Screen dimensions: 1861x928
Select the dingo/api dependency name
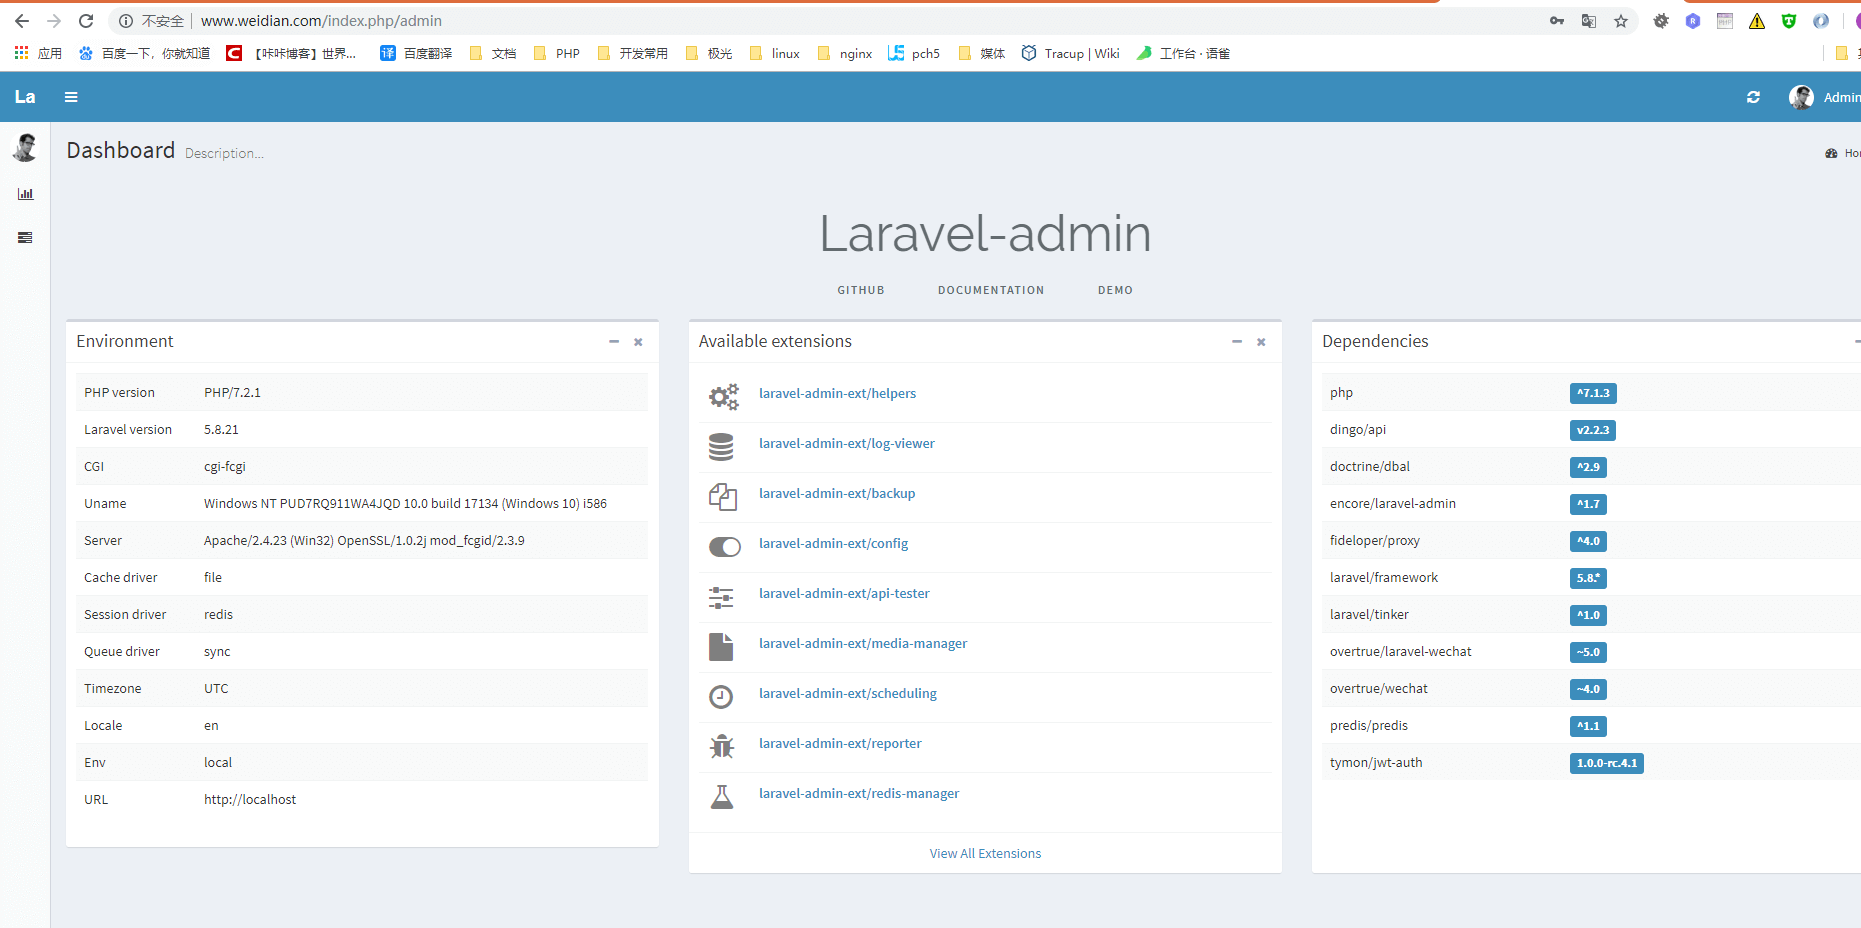[x=1358, y=430]
